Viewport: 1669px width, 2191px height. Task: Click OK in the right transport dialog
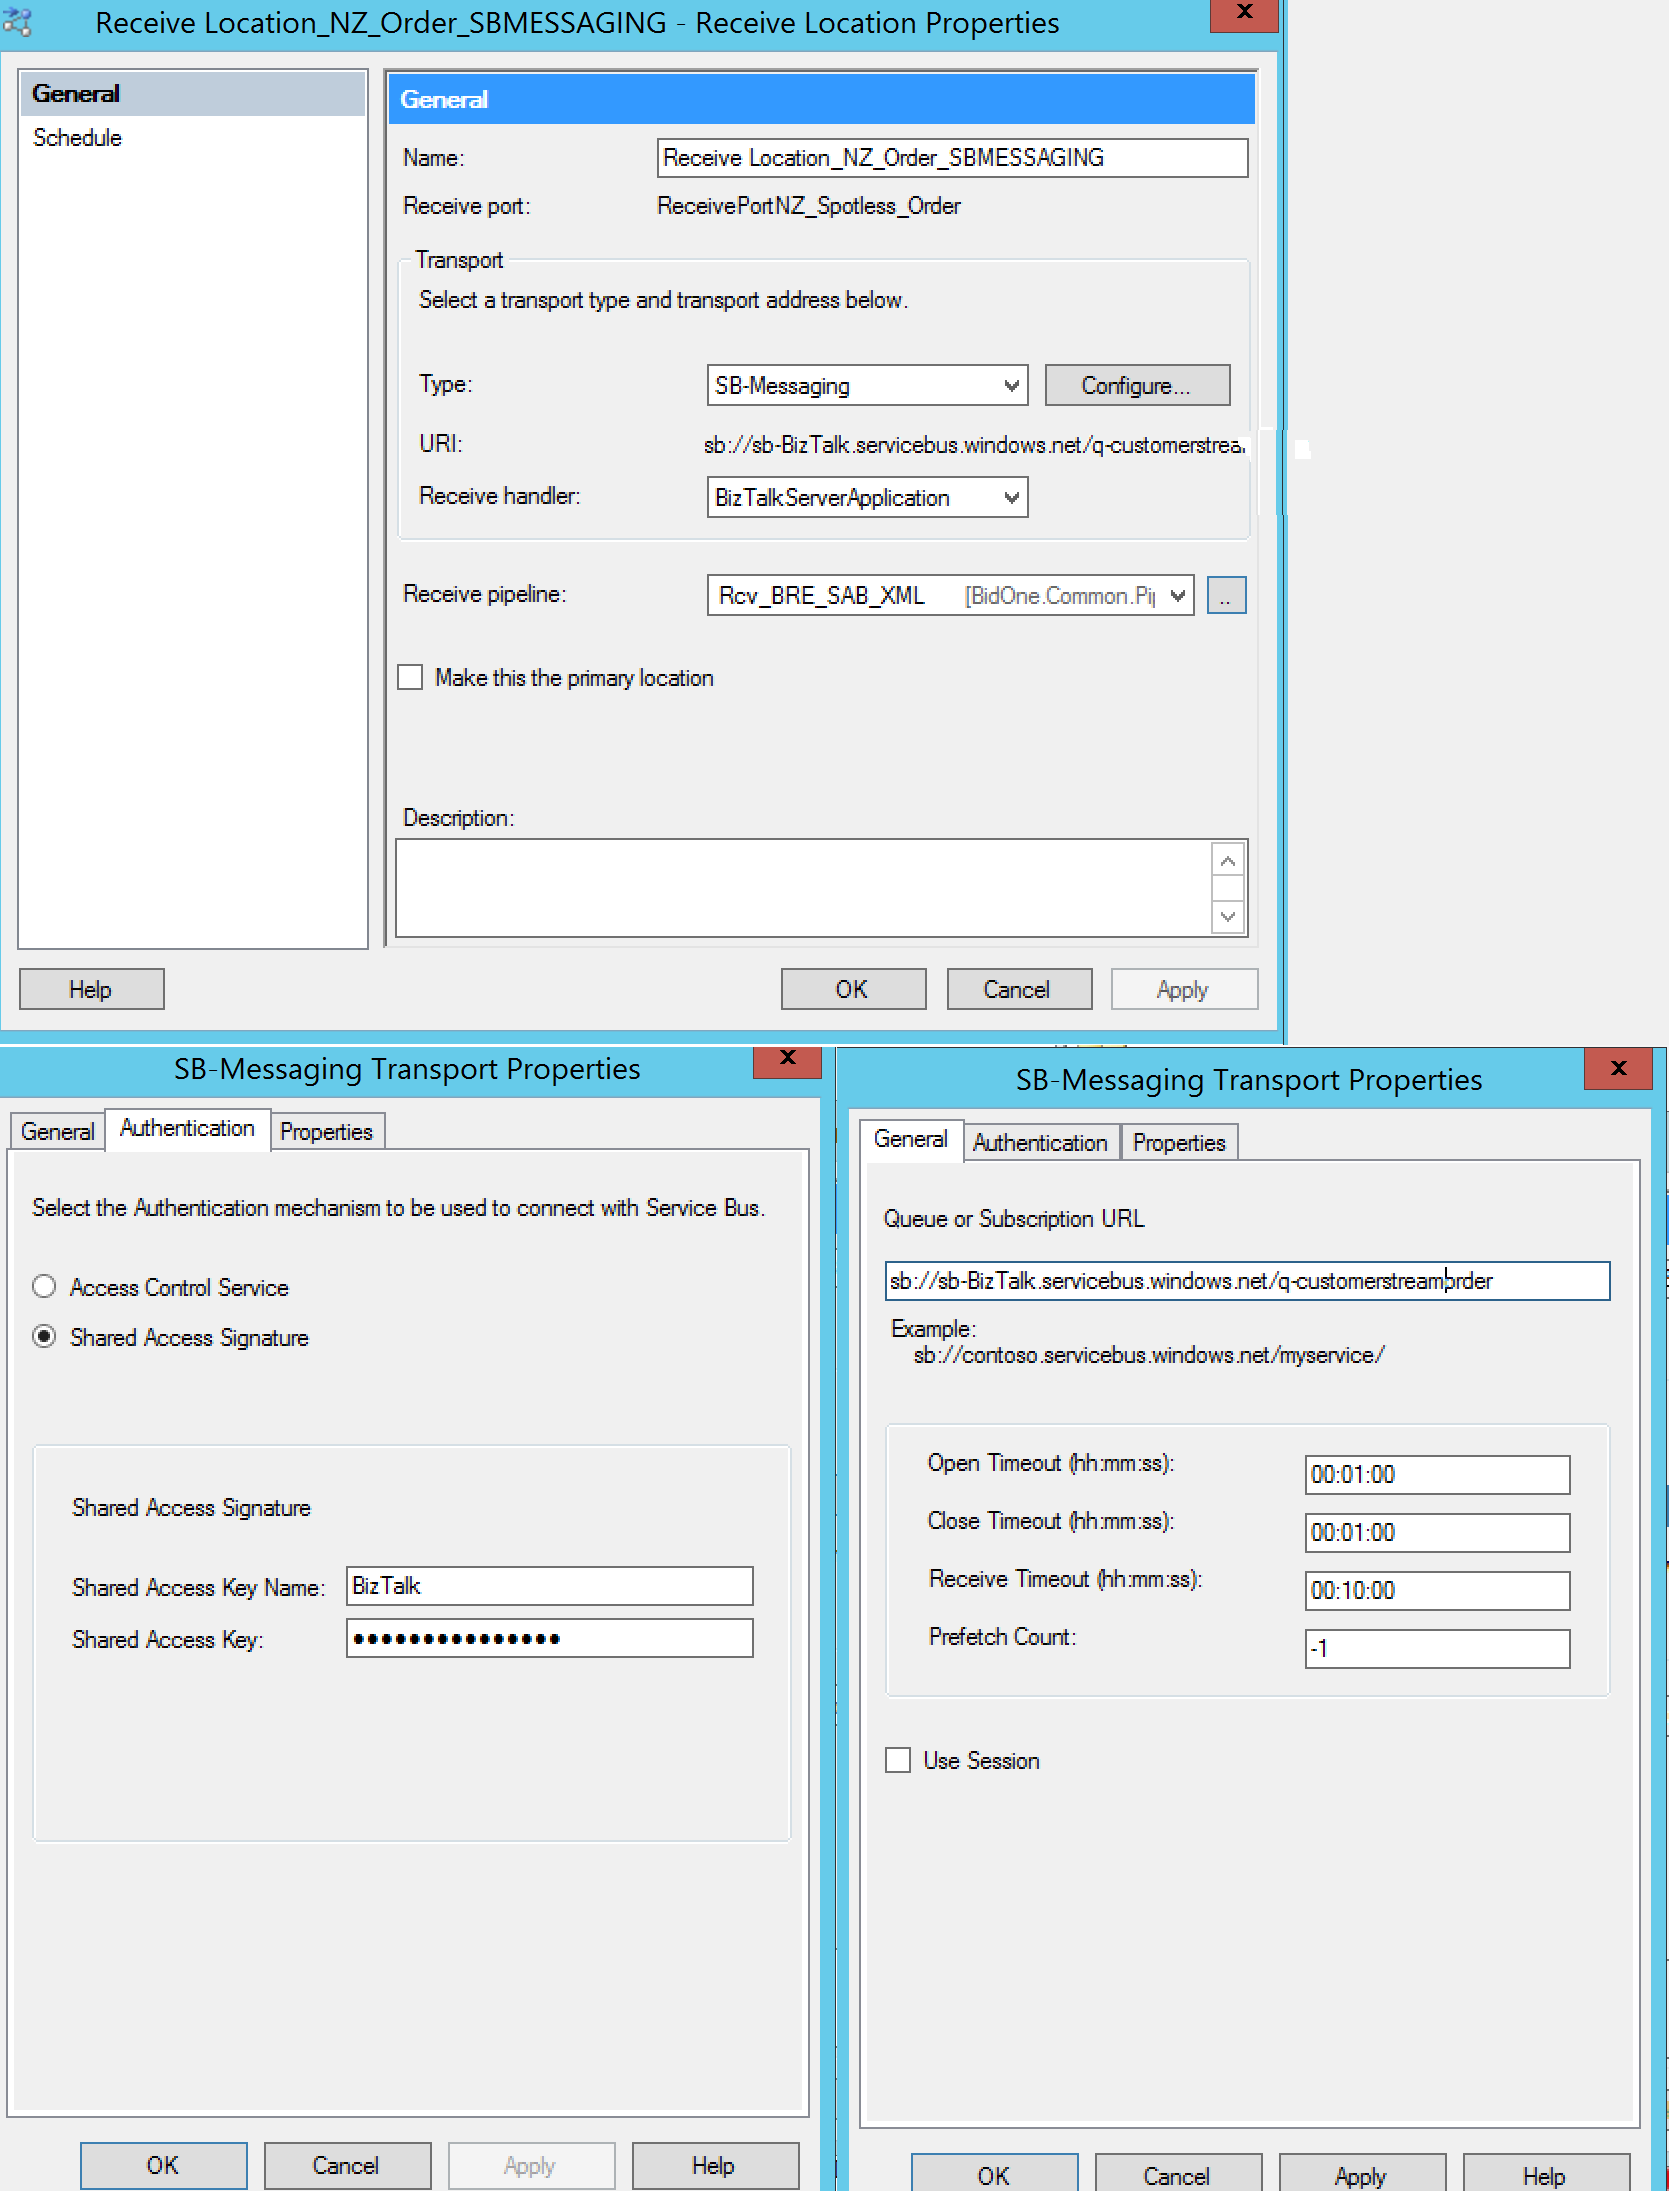995,2174
